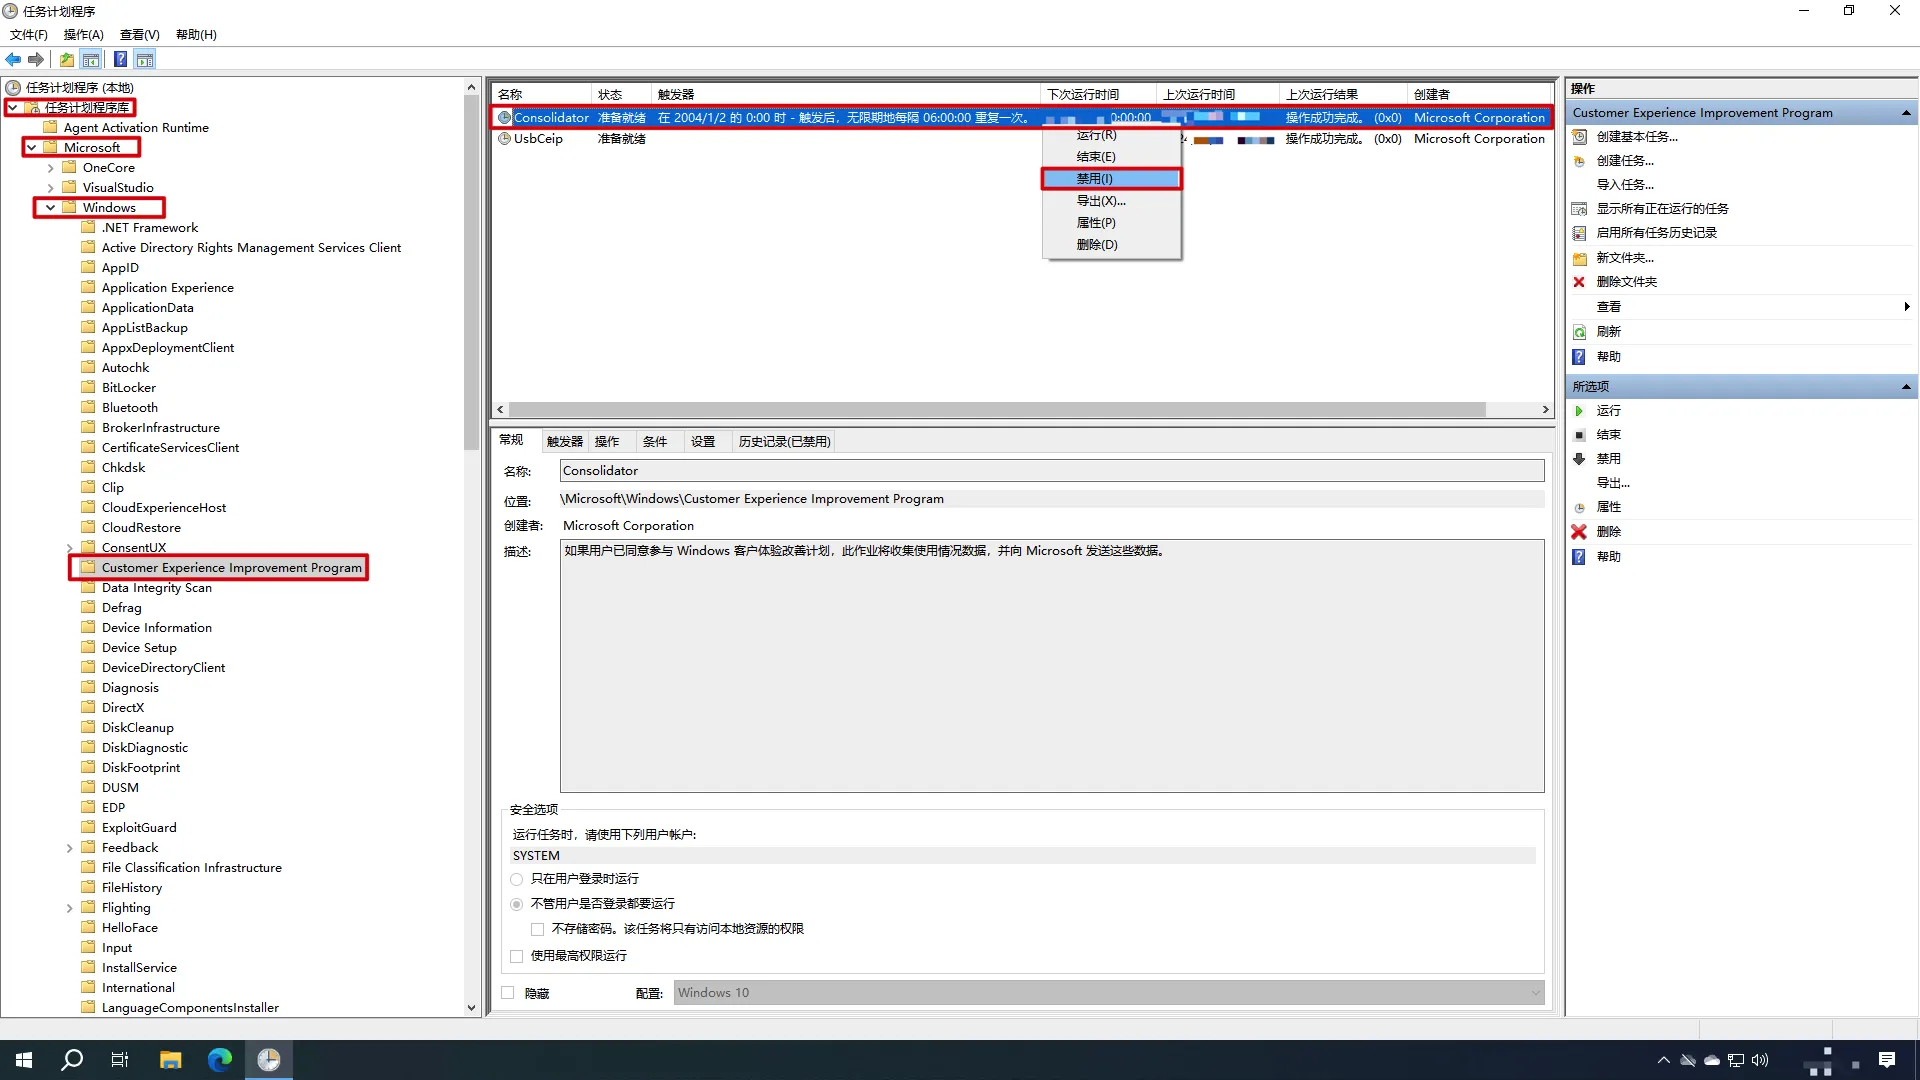Click the green run arrow icon

coord(1579,411)
